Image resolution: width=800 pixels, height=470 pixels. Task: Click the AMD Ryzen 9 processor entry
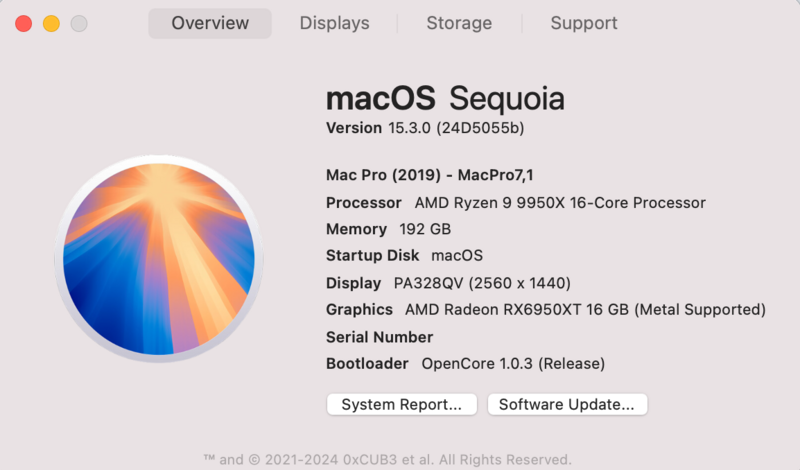(x=560, y=203)
